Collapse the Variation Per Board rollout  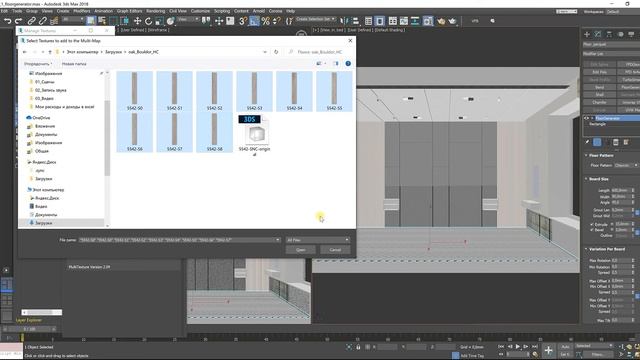click(586, 249)
